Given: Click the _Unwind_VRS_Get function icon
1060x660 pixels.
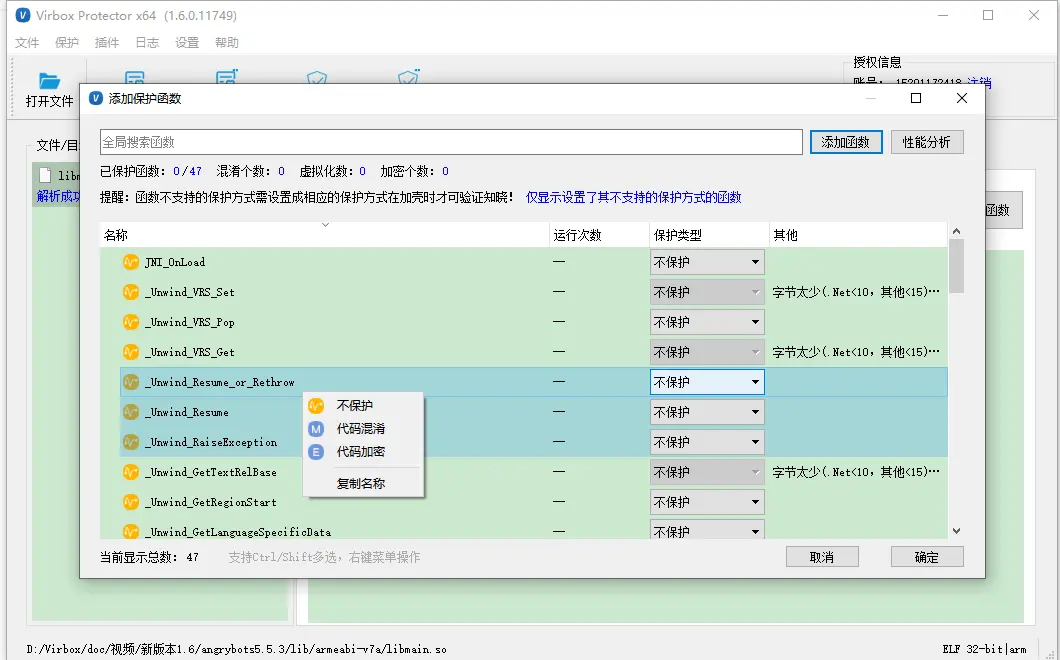Looking at the screenshot, I should (x=130, y=352).
